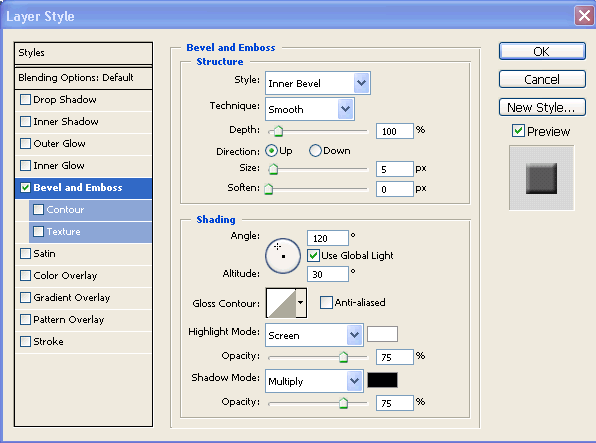Viewport: 596px width, 443px height.
Task: Click the Cancel button
Action: tap(542, 79)
